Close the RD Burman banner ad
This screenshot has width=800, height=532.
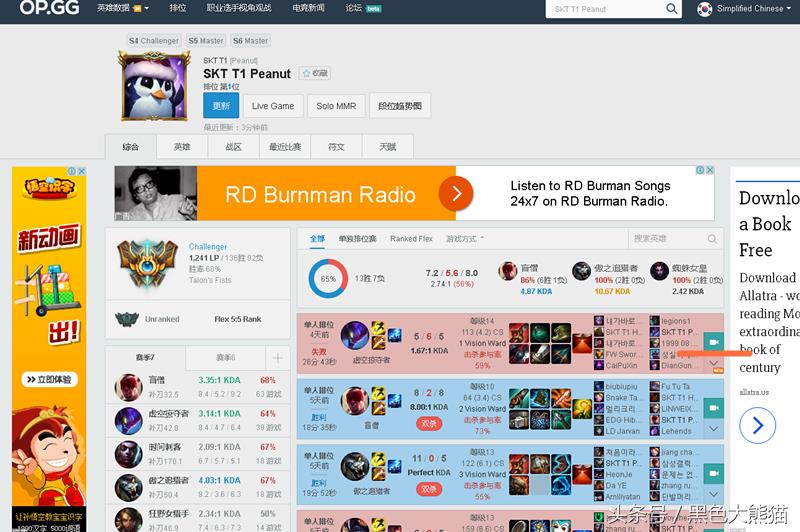pos(710,170)
